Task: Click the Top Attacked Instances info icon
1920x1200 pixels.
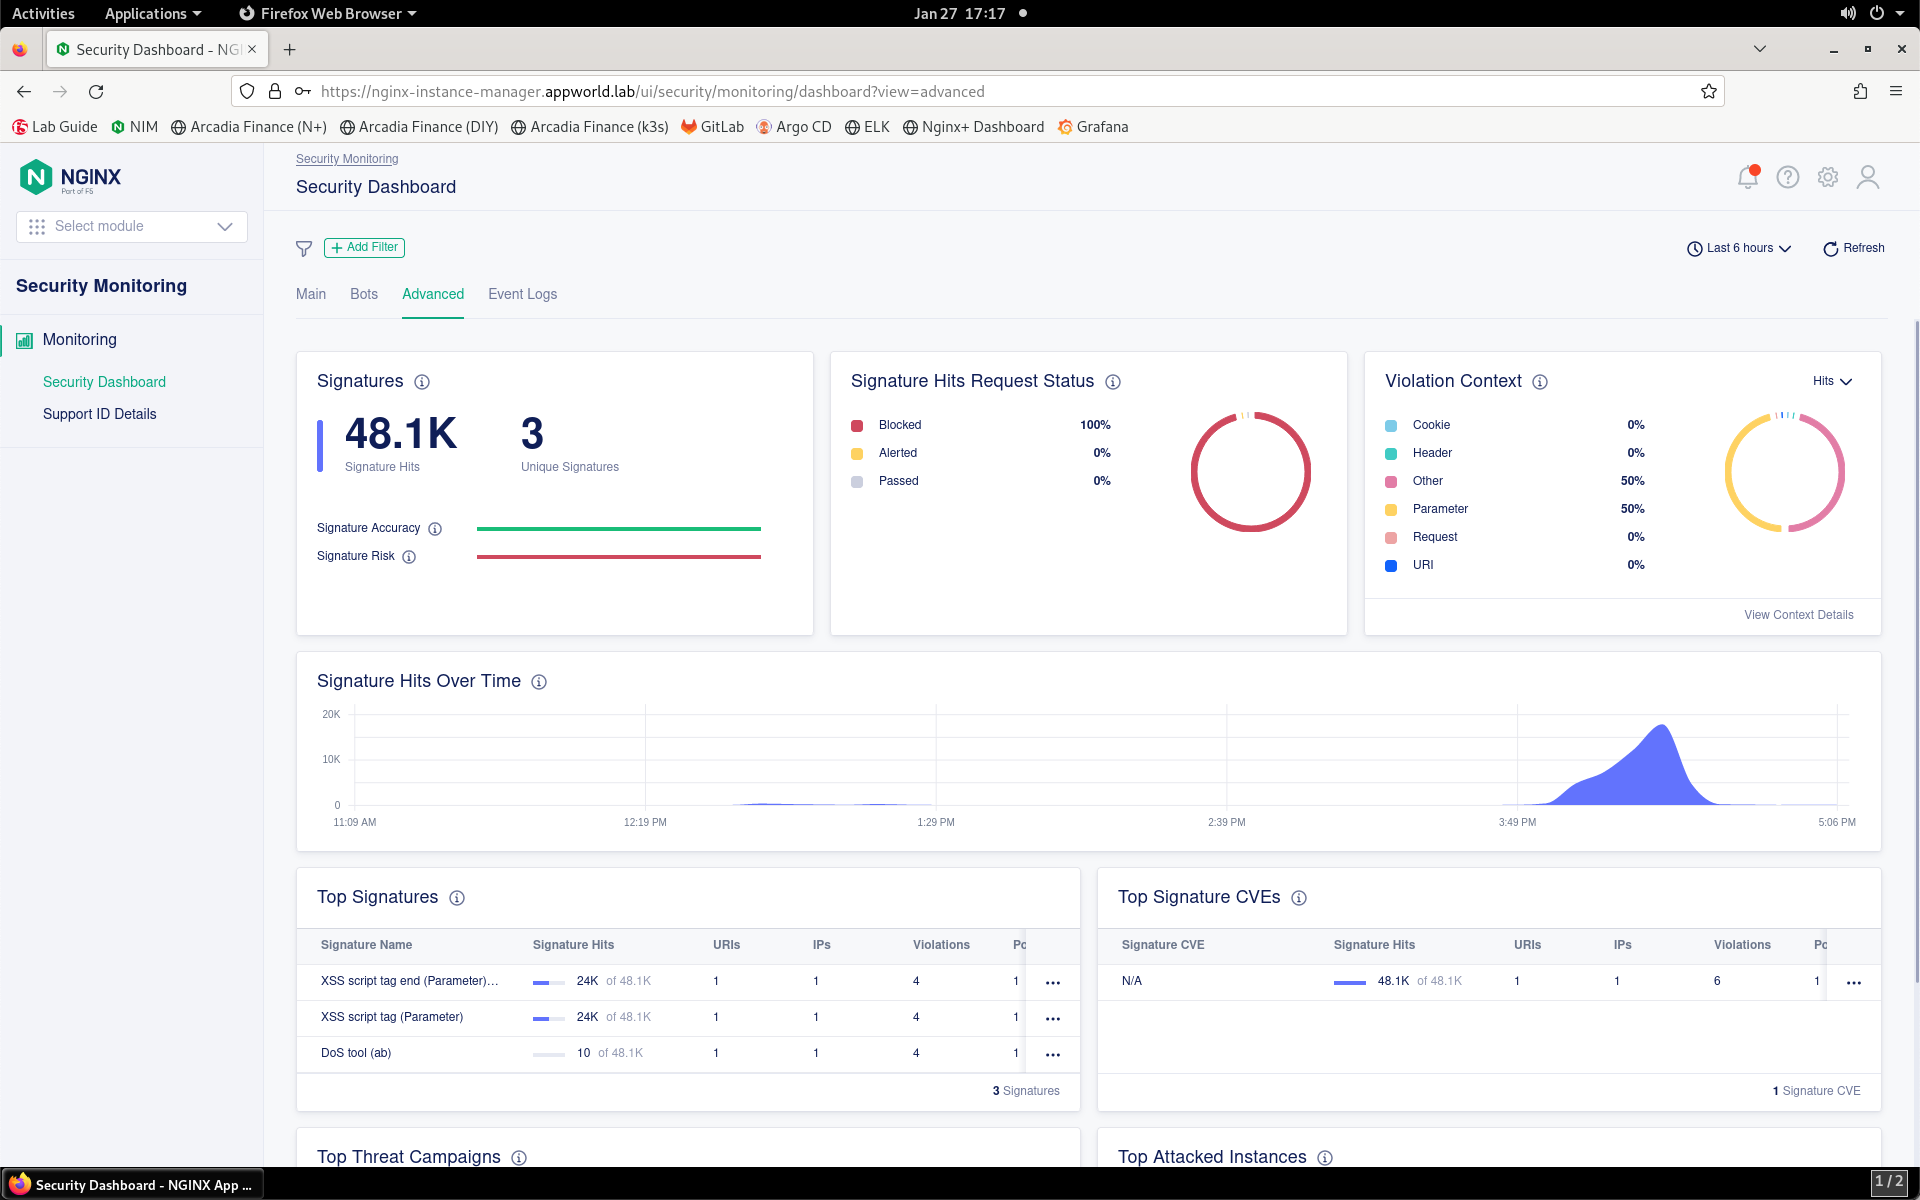Action: point(1325,1158)
